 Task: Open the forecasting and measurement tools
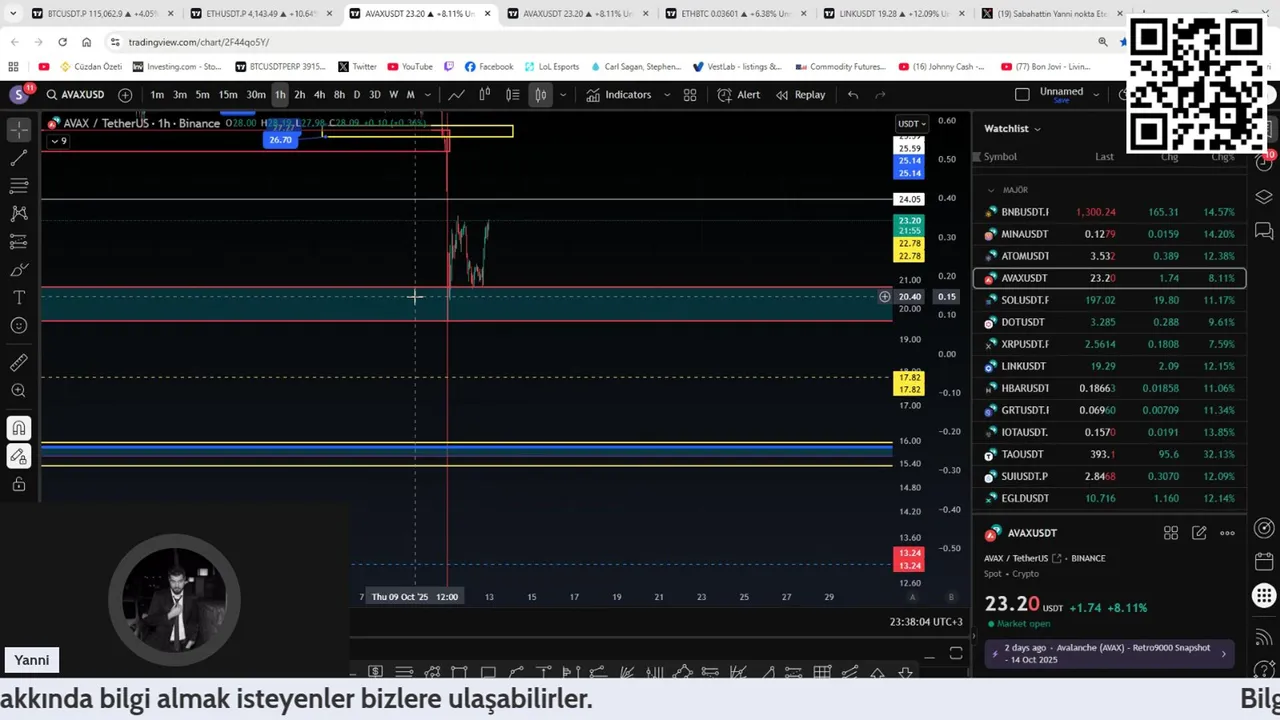click(19, 242)
